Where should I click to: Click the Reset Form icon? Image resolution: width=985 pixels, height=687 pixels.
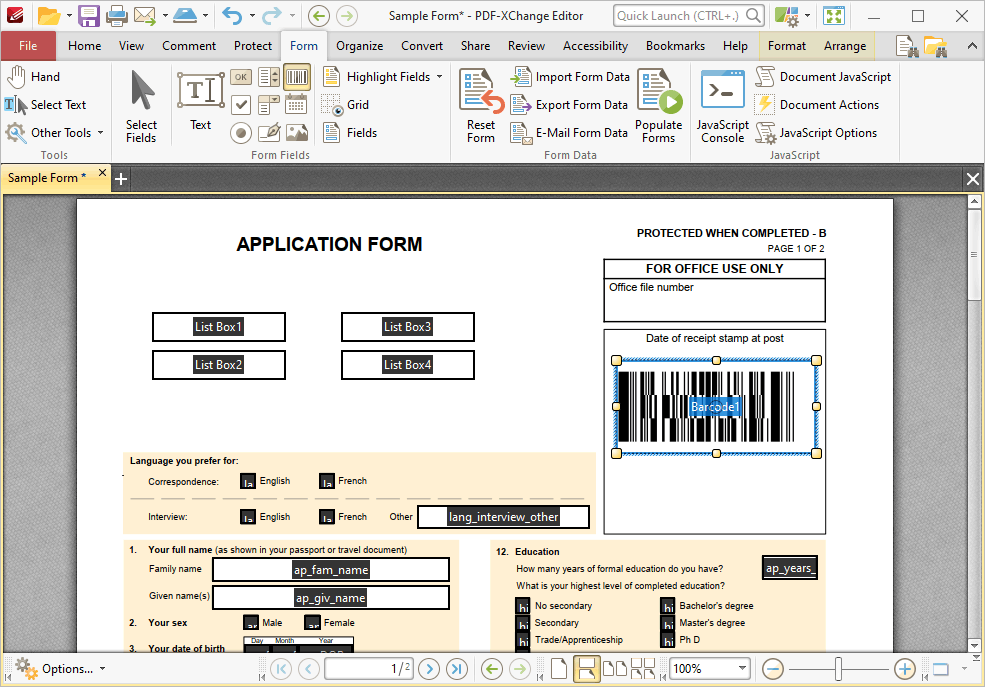[481, 105]
